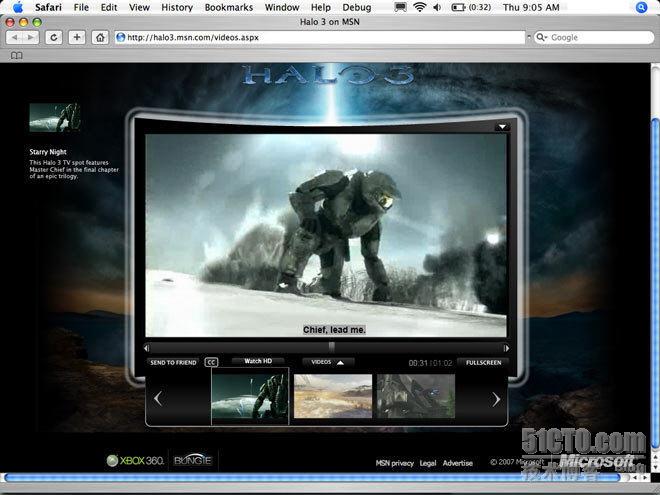Click the Xbox 360 logo
This screenshot has height=495, width=660.
(x=135, y=460)
